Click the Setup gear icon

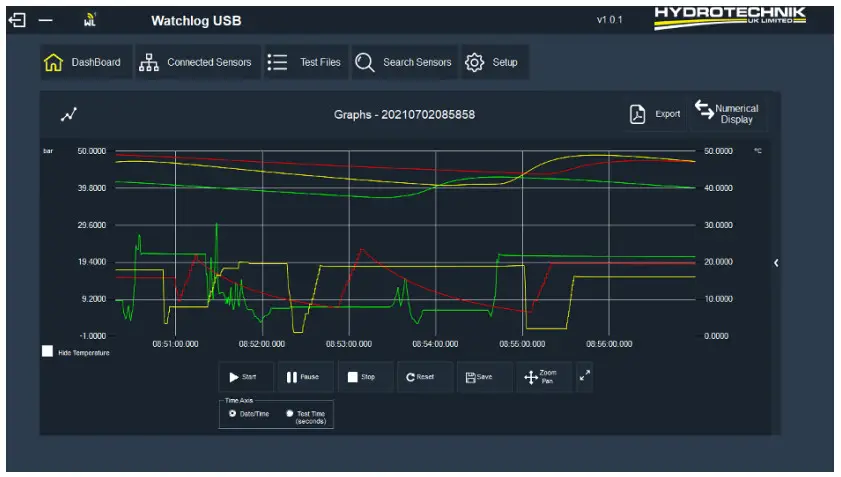(x=474, y=62)
